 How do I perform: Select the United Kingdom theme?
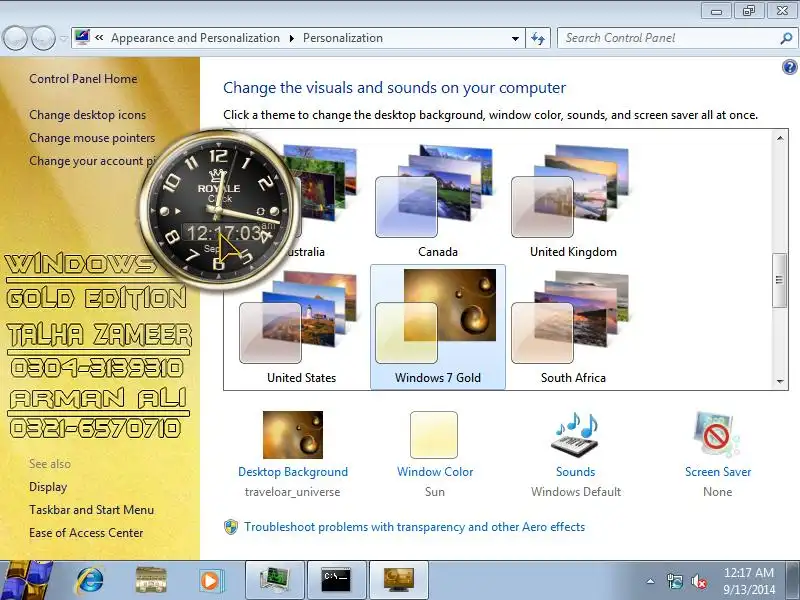[x=573, y=201]
